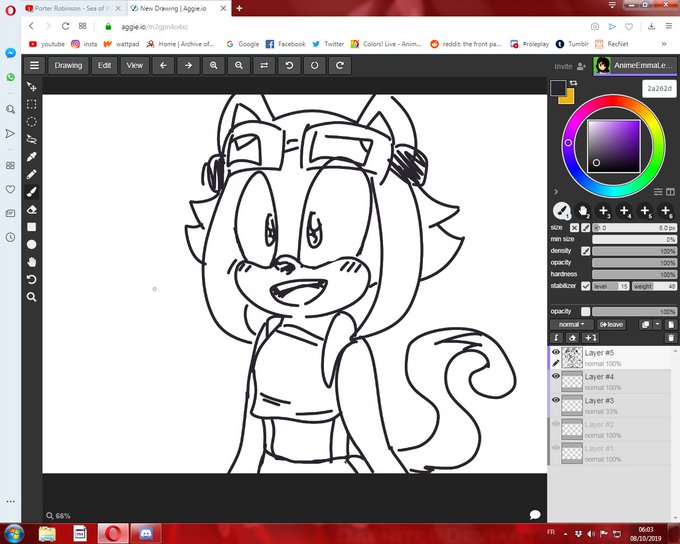Open the youtube bookmark
Screen dimensions: 680x544
(x=46, y=44)
